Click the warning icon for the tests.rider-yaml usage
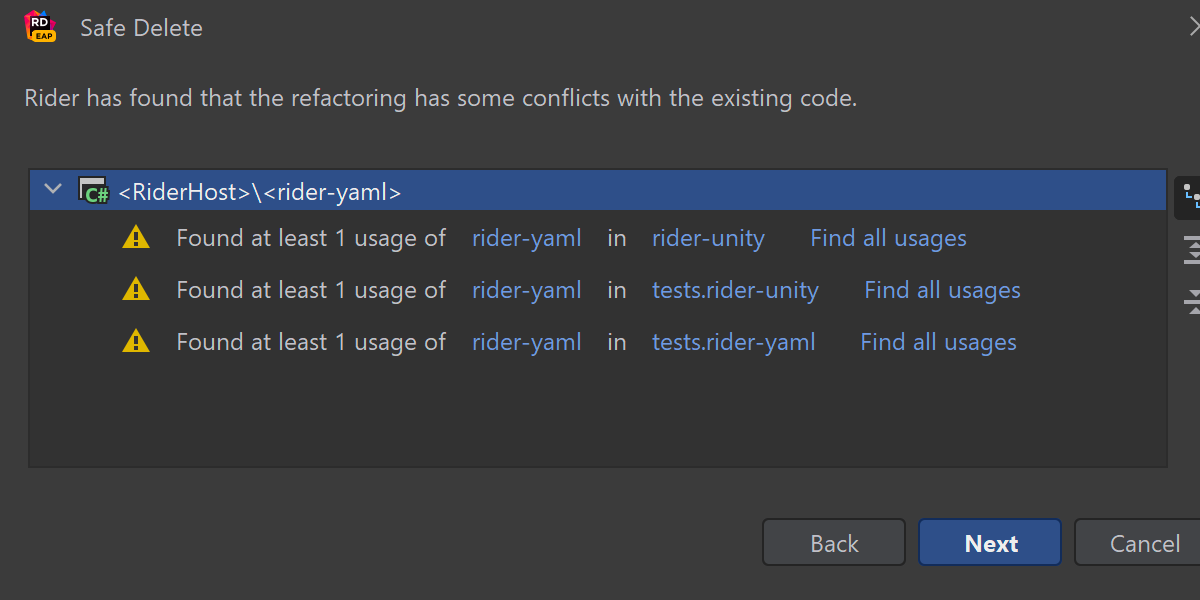This screenshot has height=600, width=1200. [135, 342]
